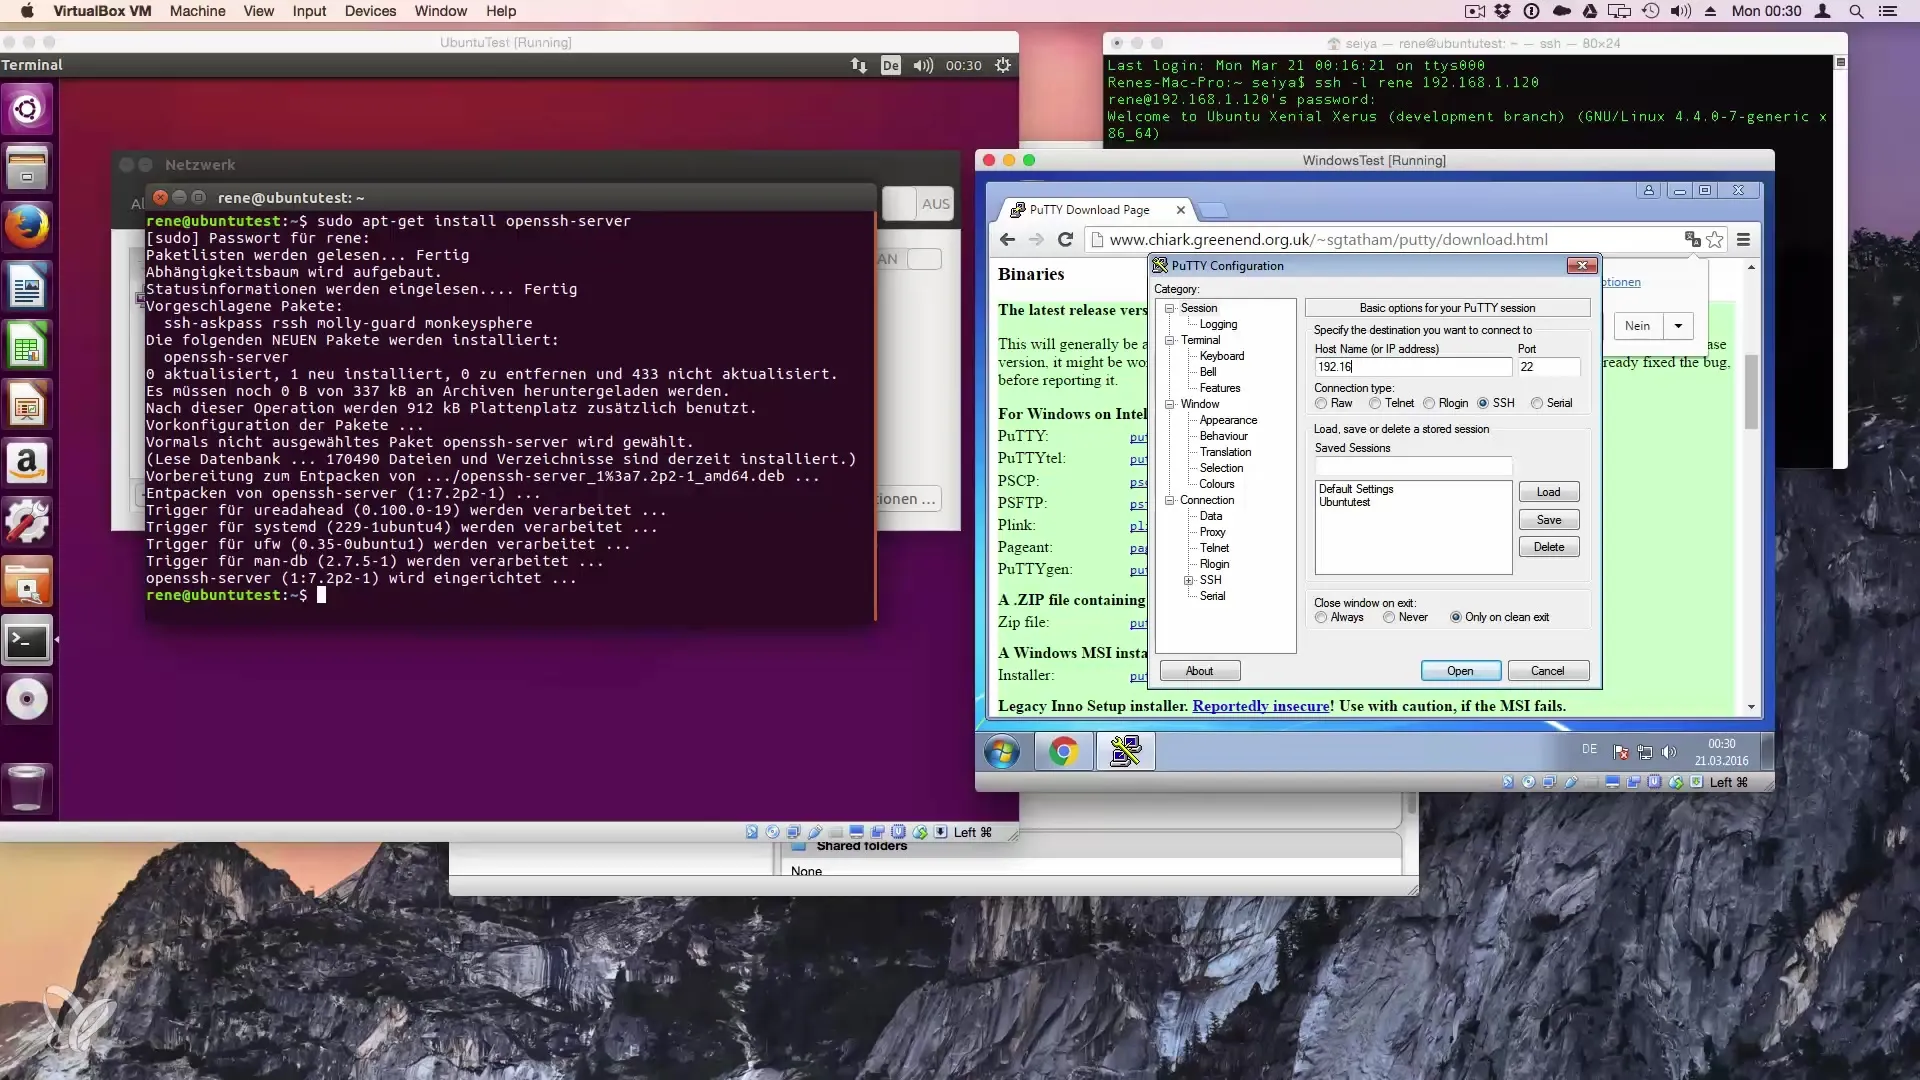Viewport: 1920px width, 1080px height.
Task: Click the PuTTY icon in Windows taskbar
Action: pyautogui.click(x=1125, y=751)
